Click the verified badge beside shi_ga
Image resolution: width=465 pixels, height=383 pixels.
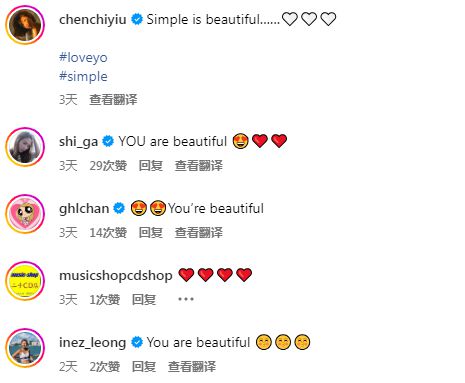(x=108, y=141)
